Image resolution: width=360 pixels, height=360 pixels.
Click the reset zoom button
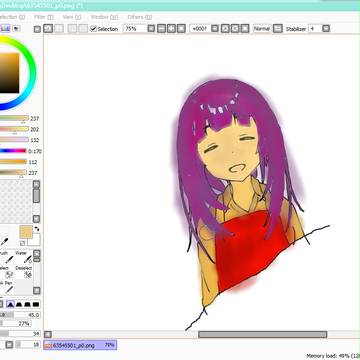point(181,29)
